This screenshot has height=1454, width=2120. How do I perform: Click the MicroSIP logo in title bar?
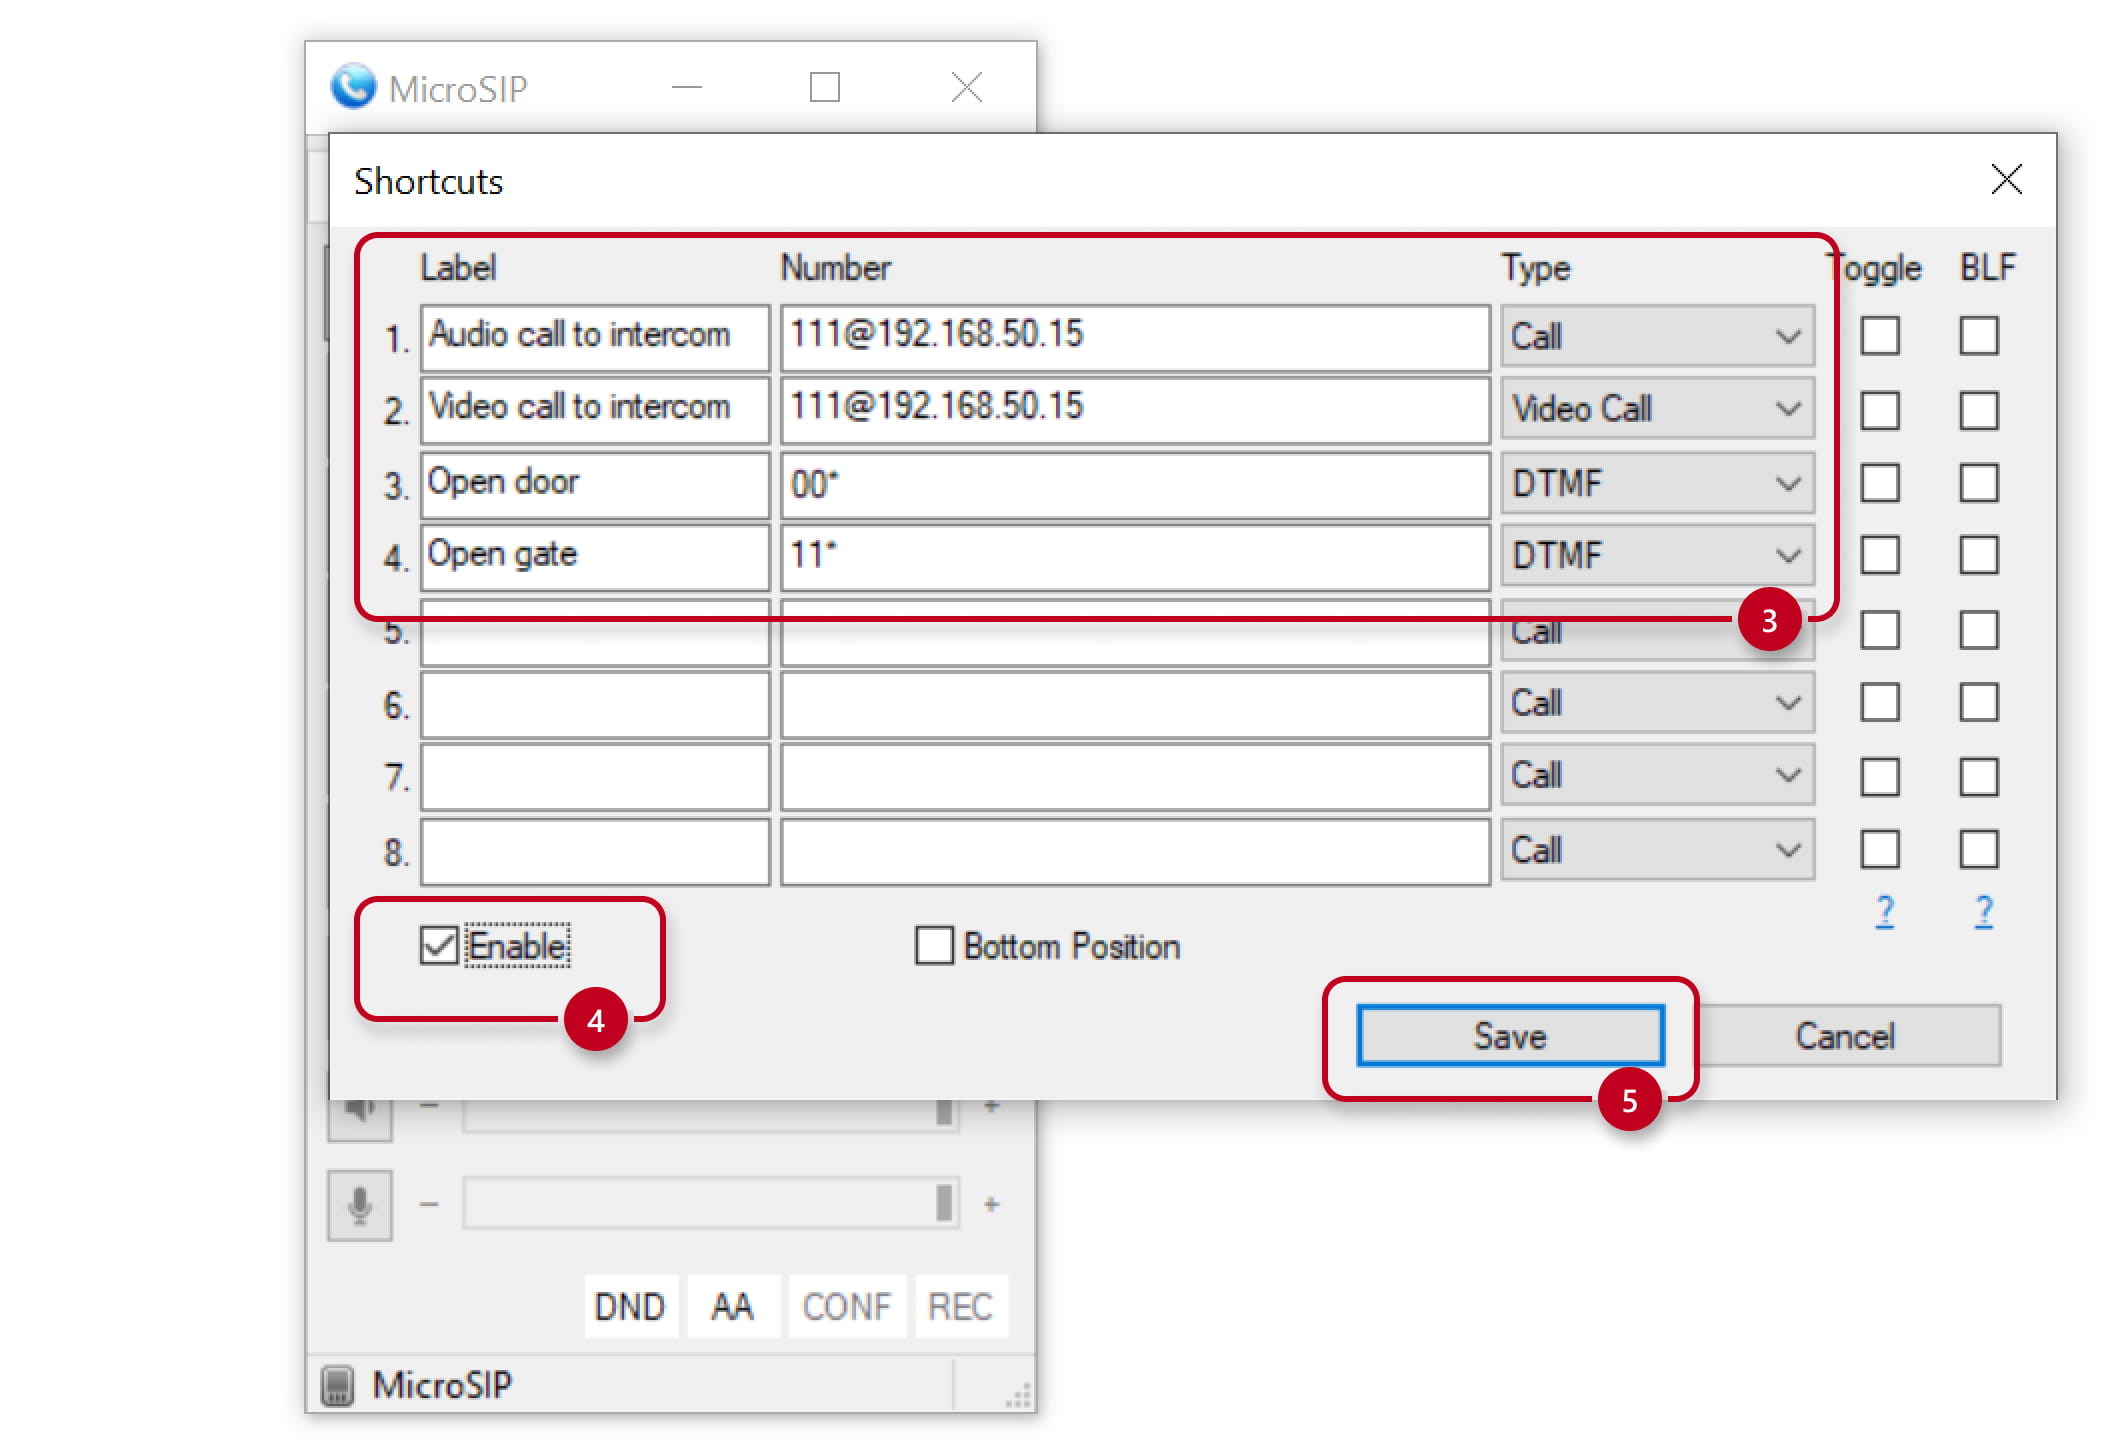pos(353,87)
